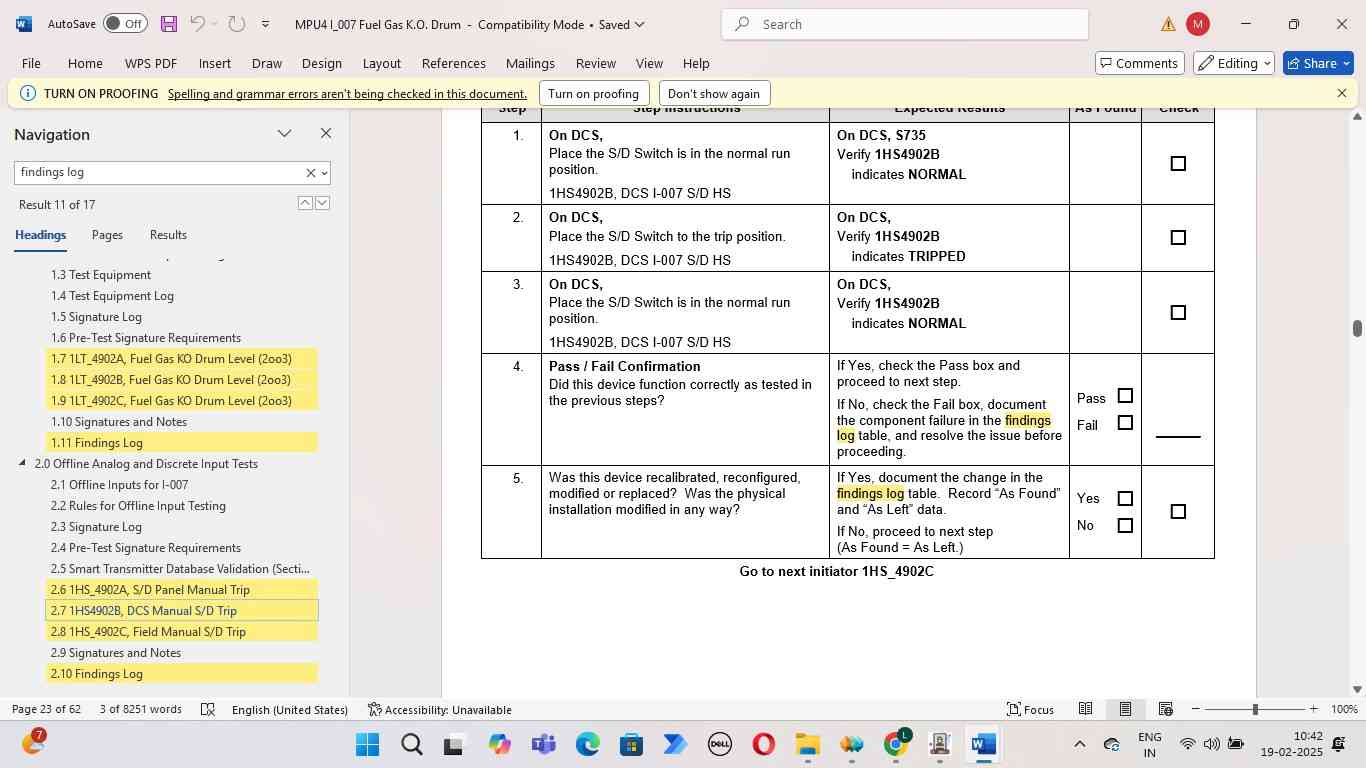This screenshot has width=1366, height=768.
Task: Switch to Pages tab in Navigation
Action: click(x=107, y=235)
